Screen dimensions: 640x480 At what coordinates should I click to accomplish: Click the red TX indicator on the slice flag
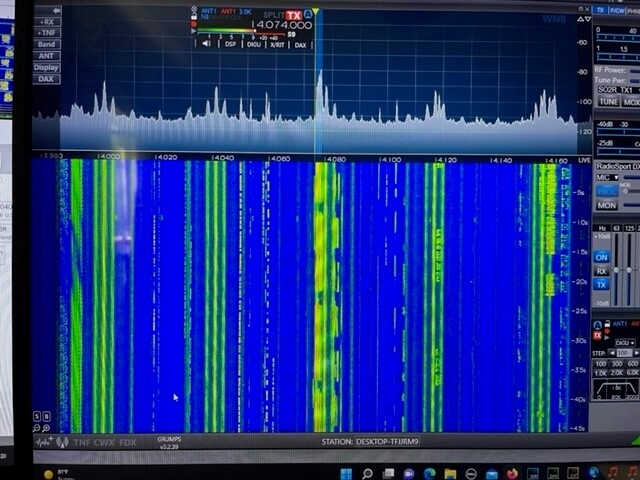293,15
